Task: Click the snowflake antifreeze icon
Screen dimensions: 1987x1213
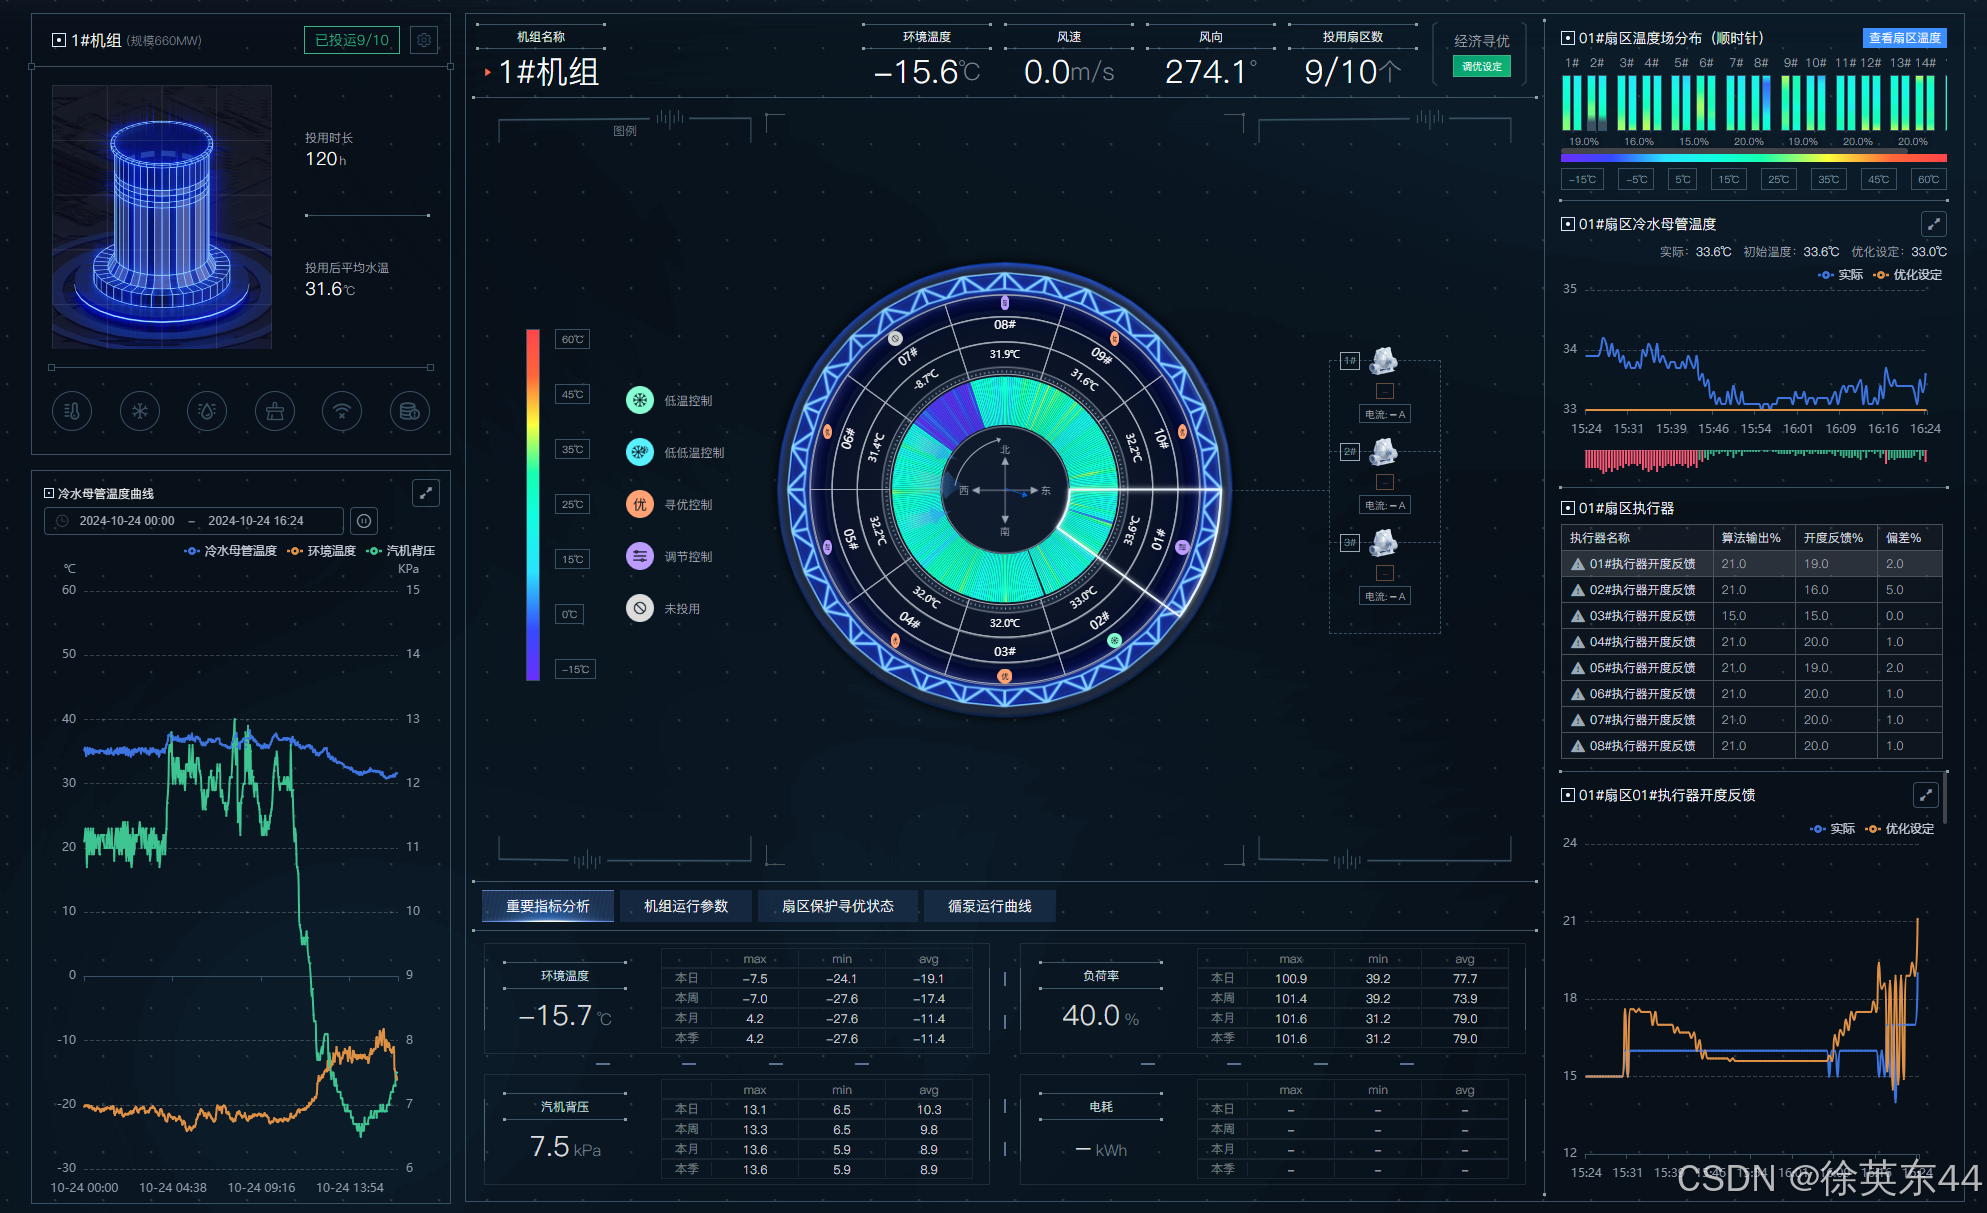Action: click(140, 411)
